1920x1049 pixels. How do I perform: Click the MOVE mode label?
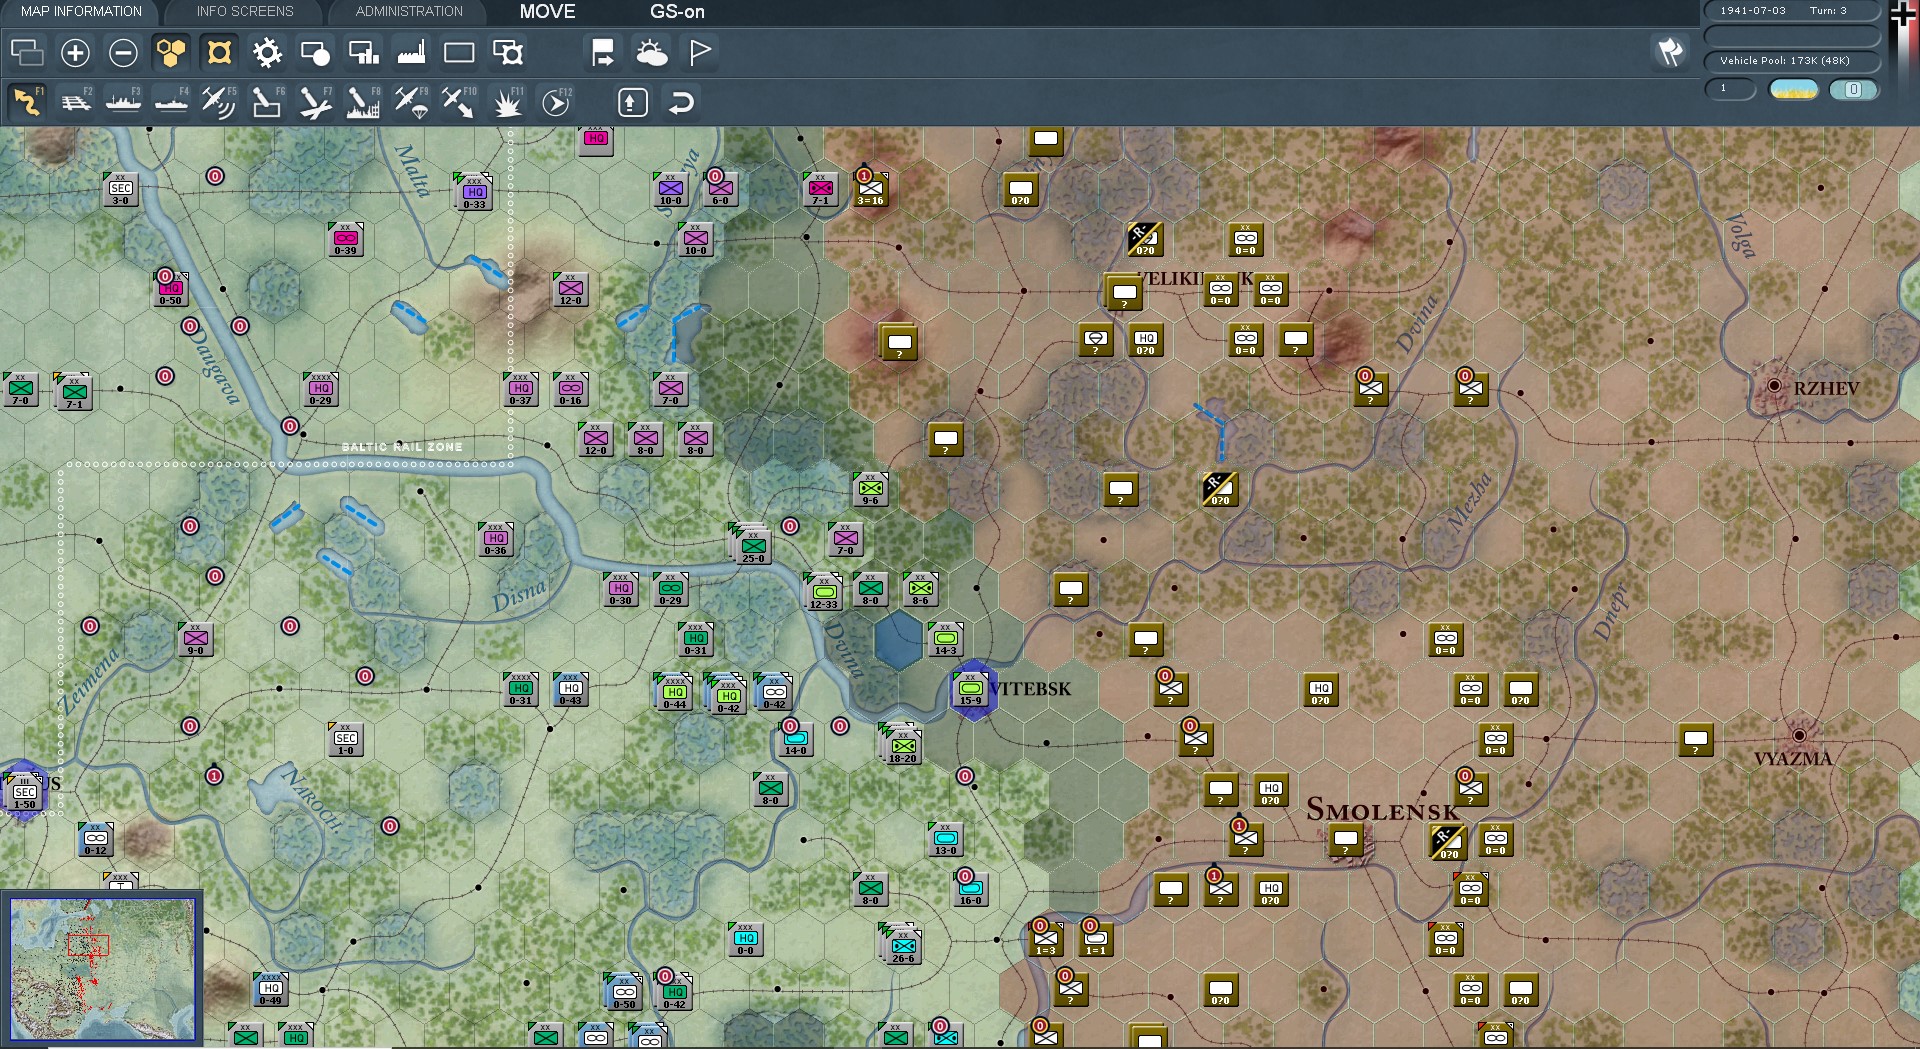547,11
